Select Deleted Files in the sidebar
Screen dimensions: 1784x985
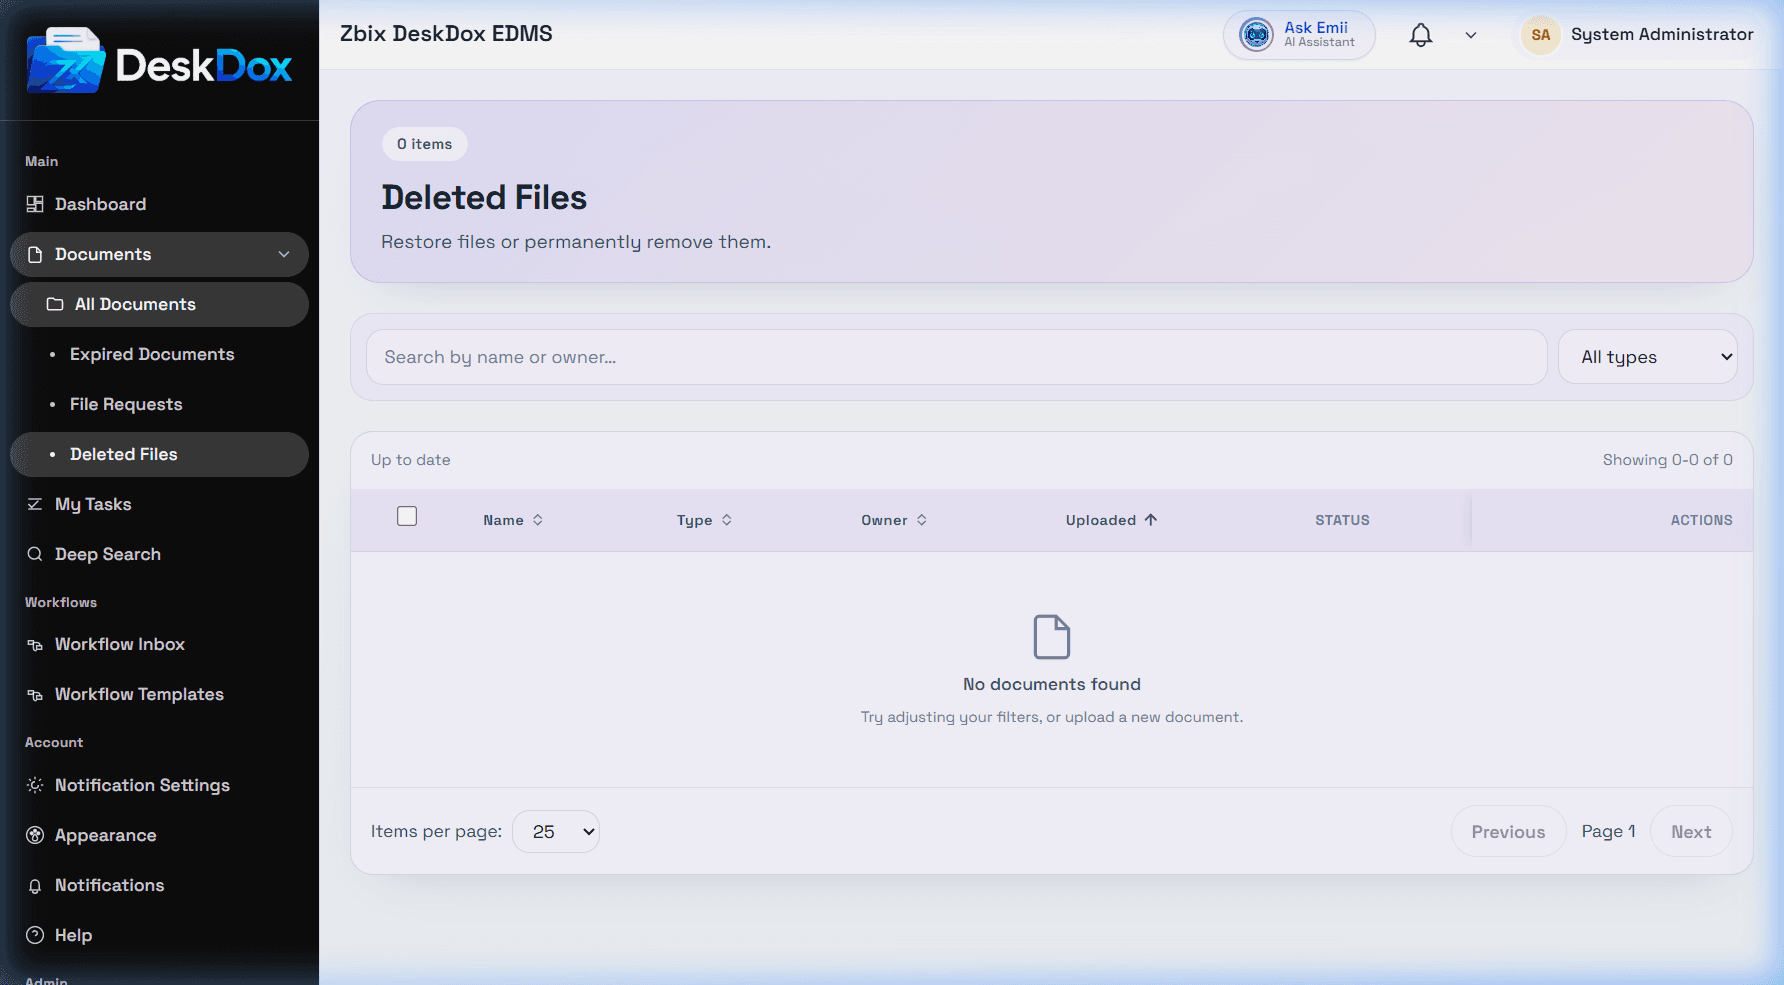[160, 454]
